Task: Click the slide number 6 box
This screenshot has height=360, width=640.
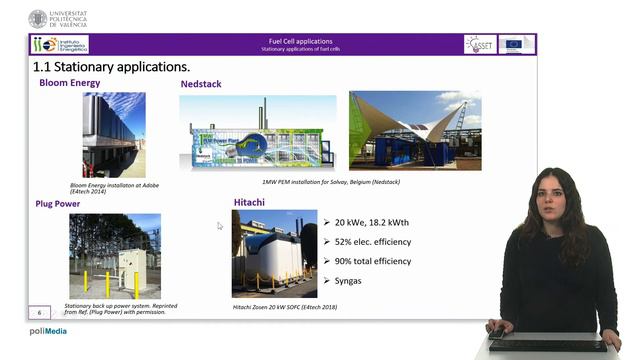Action: (x=40, y=313)
